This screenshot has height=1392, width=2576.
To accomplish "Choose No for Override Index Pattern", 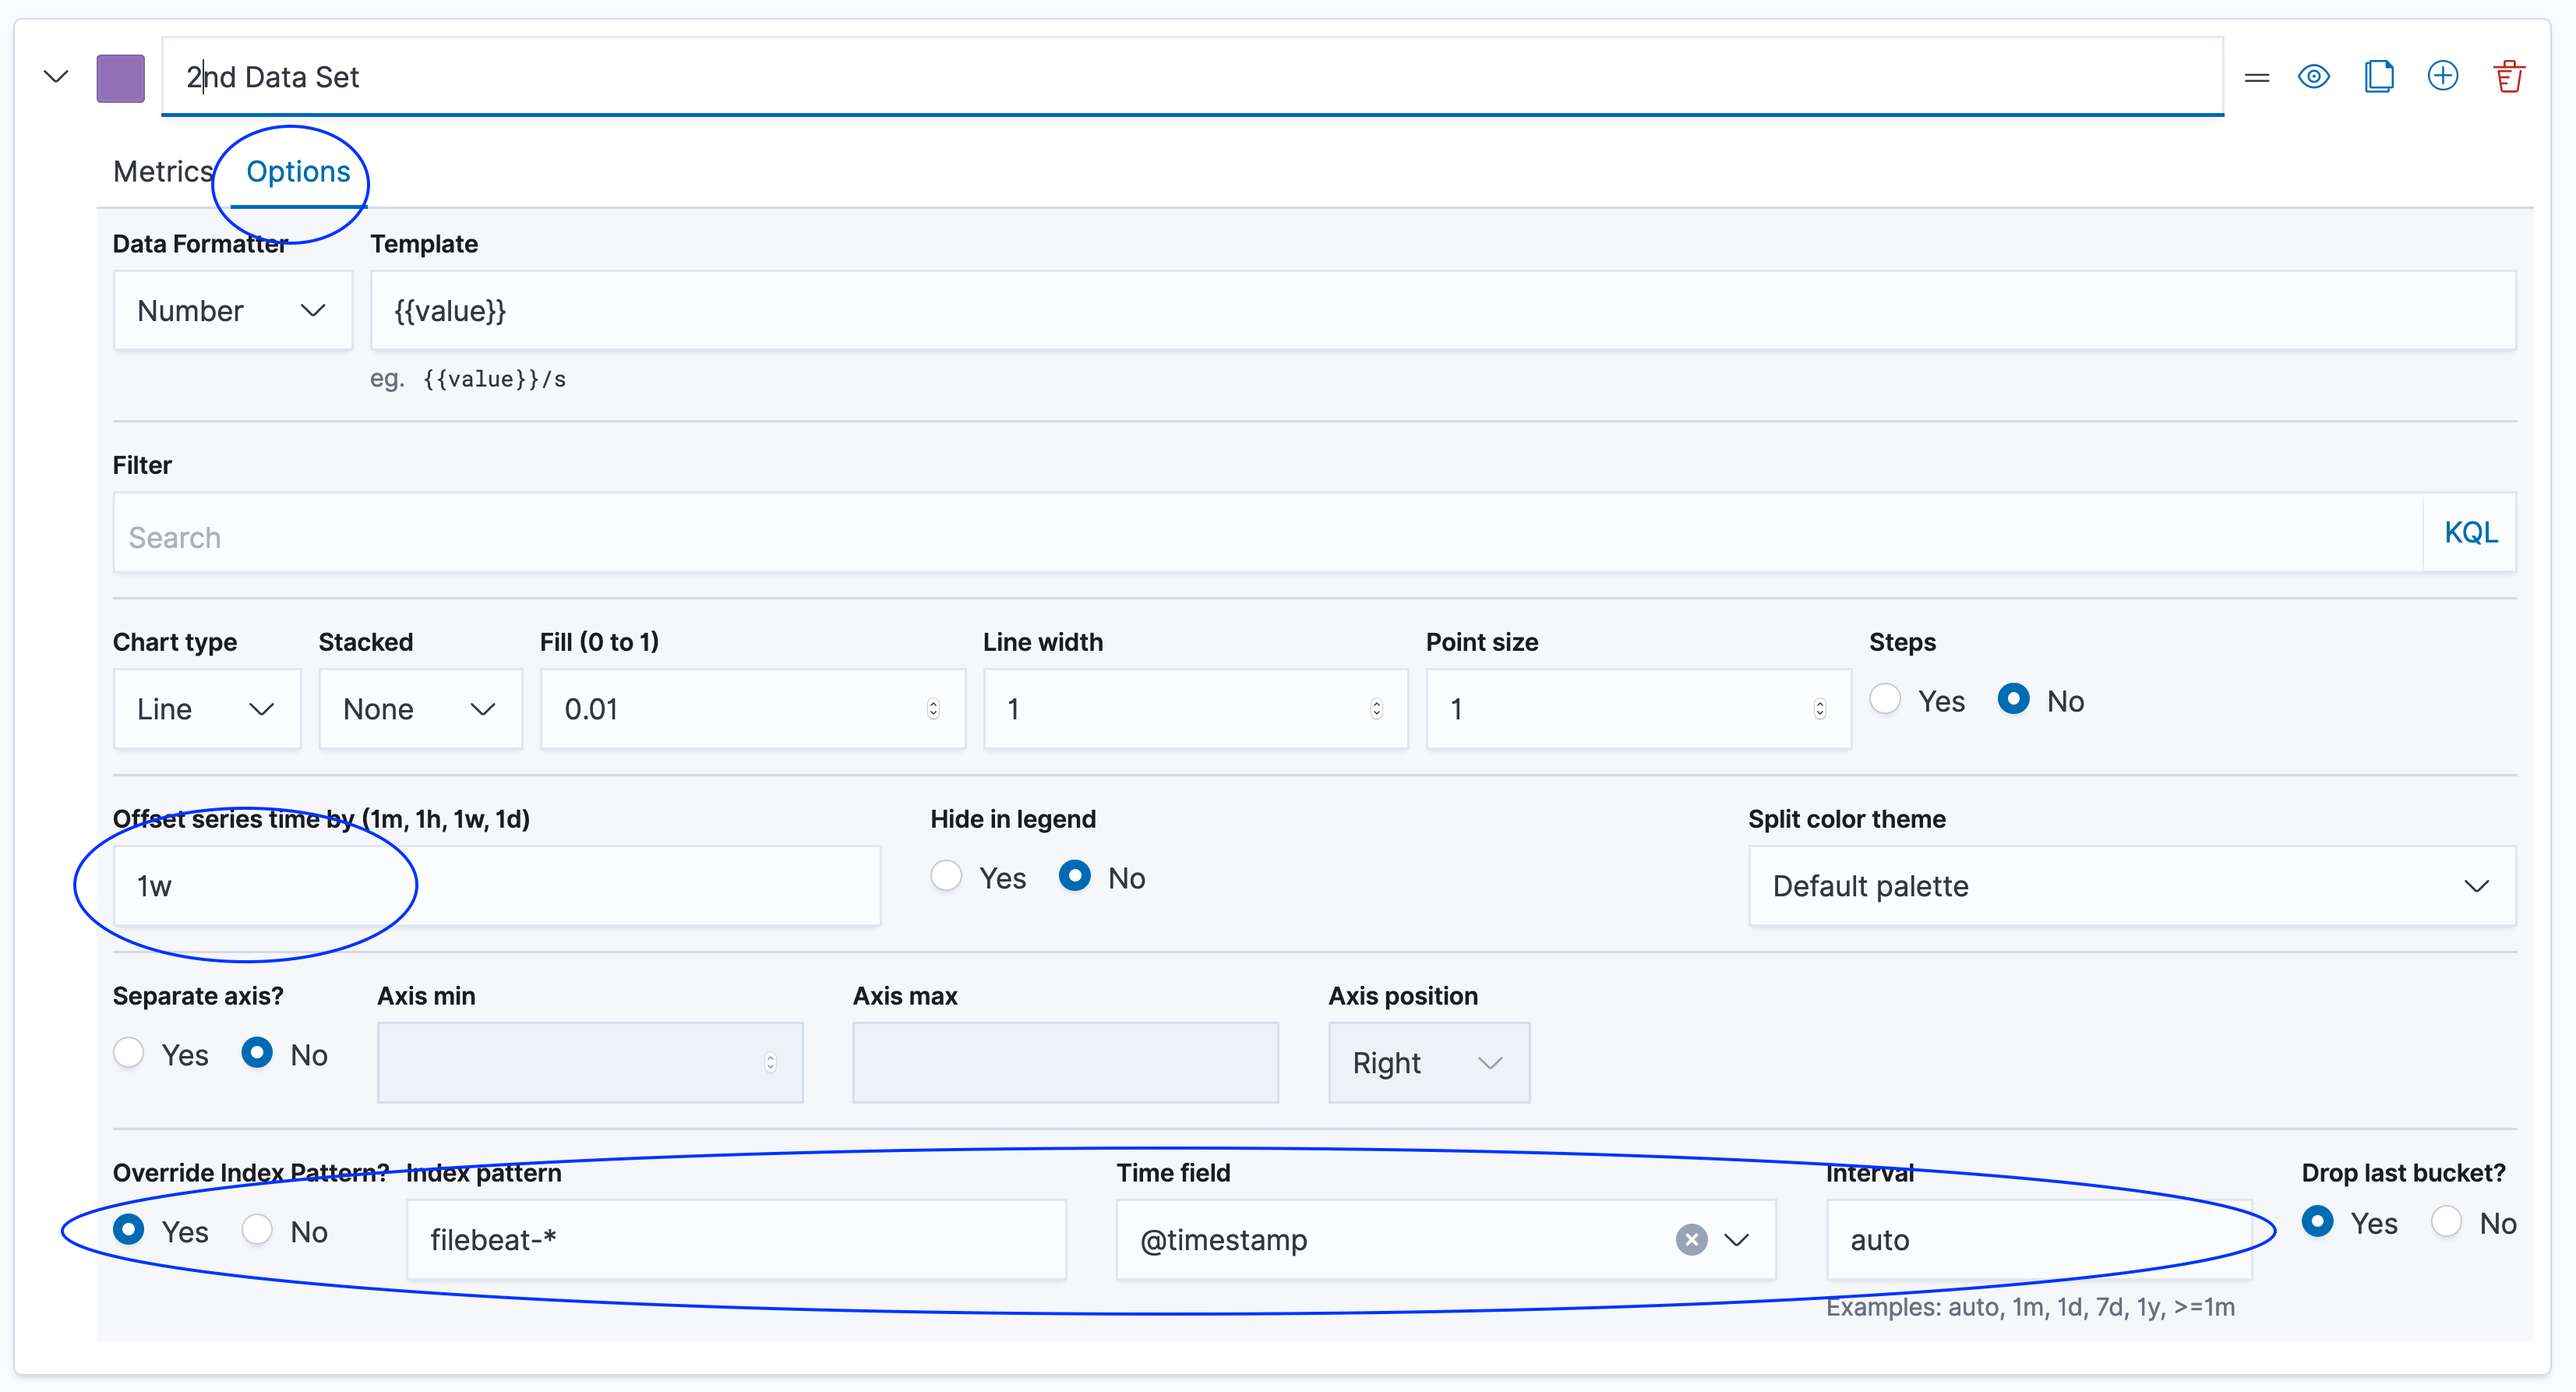I will (x=257, y=1230).
